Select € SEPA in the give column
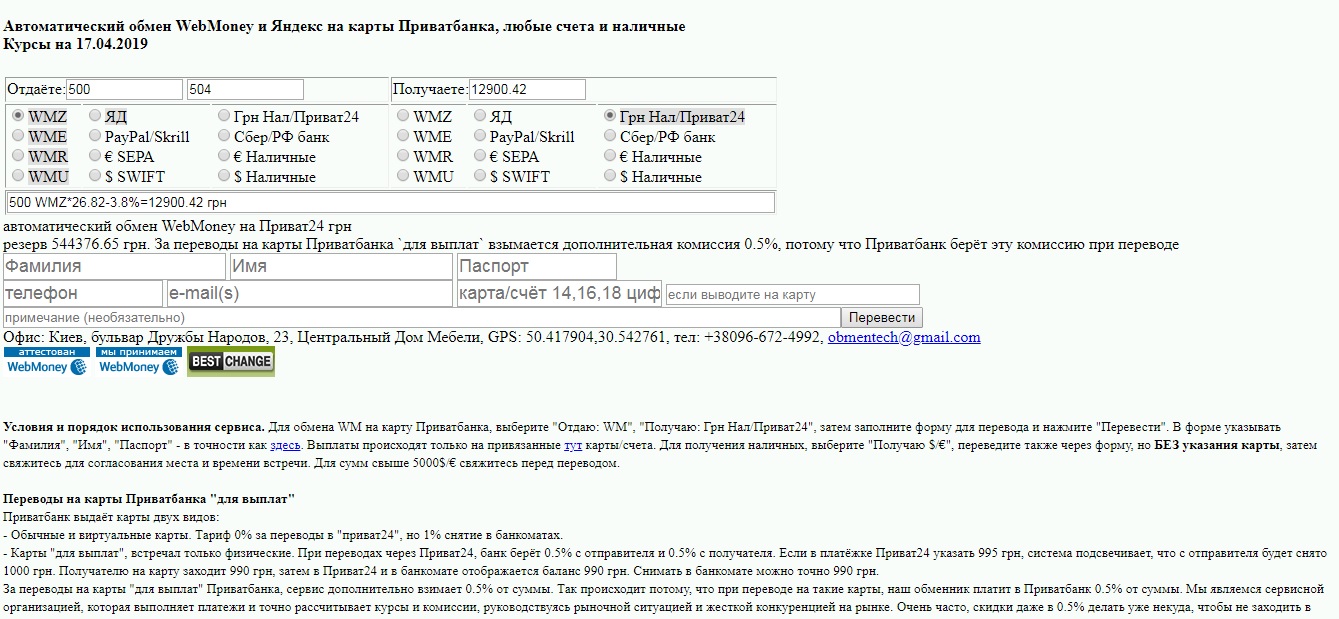1339x619 pixels. [x=95, y=156]
